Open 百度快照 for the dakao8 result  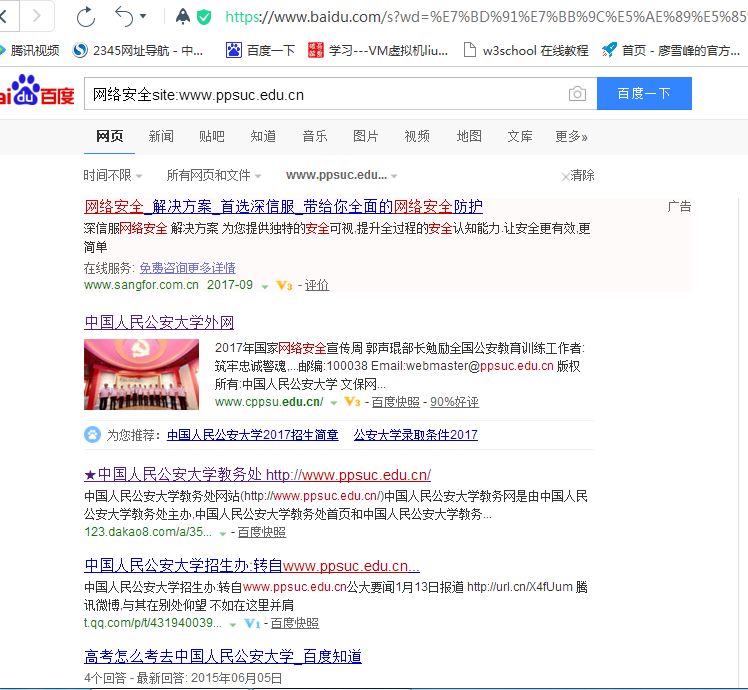click(x=261, y=532)
